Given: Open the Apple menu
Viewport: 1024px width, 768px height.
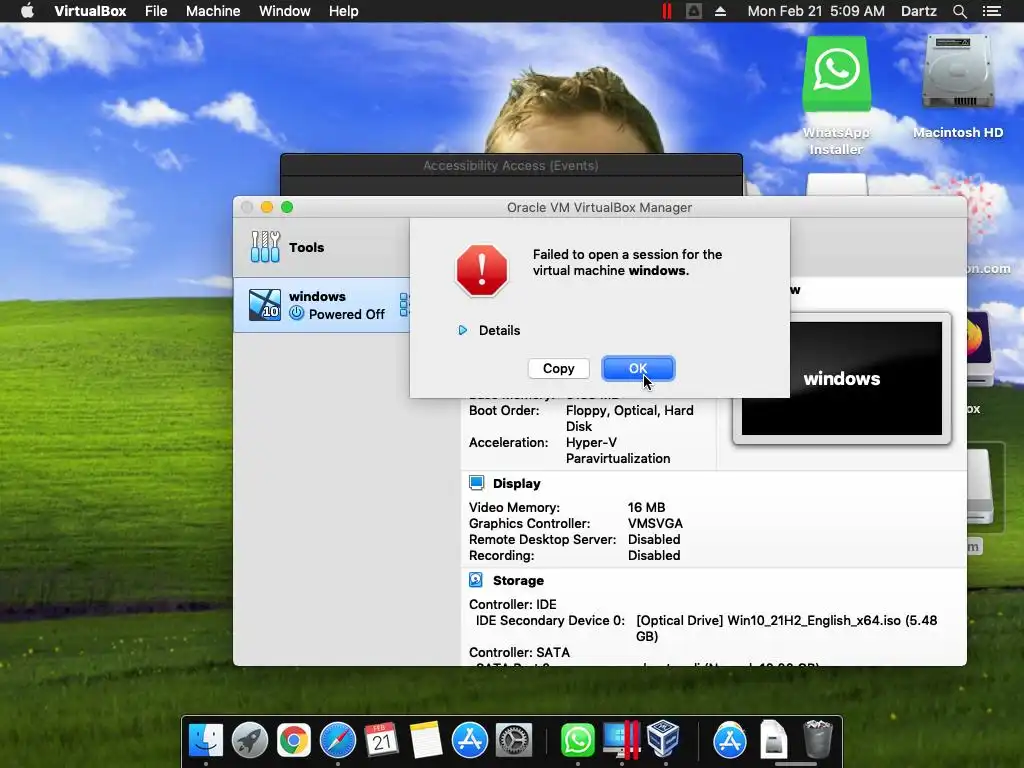Looking at the screenshot, I should point(27,11).
